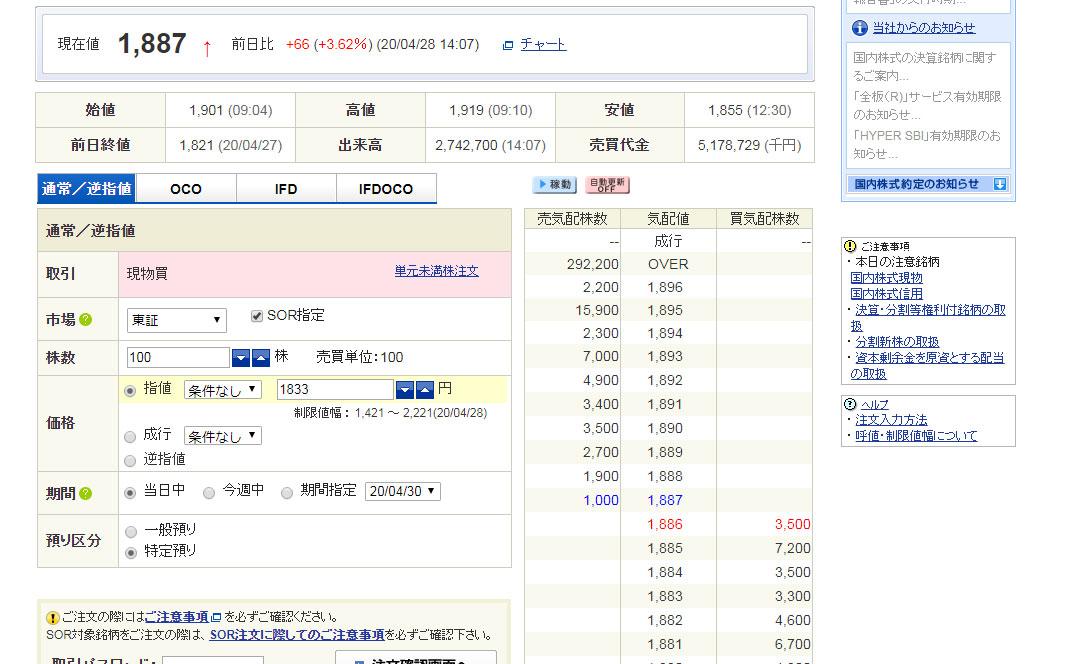This screenshot has width=1085, height=664.
Task: Toggle the SOR指定 checkbox
Action: 257,315
